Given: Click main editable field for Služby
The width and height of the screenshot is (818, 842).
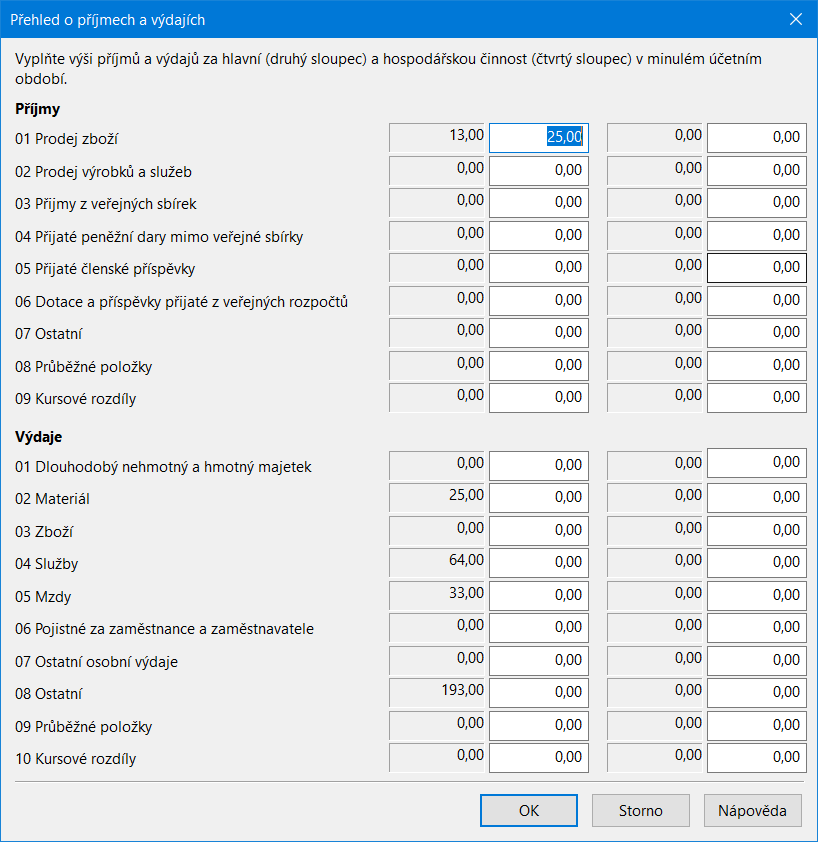Looking at the screenshot, I should coord(539,563).
